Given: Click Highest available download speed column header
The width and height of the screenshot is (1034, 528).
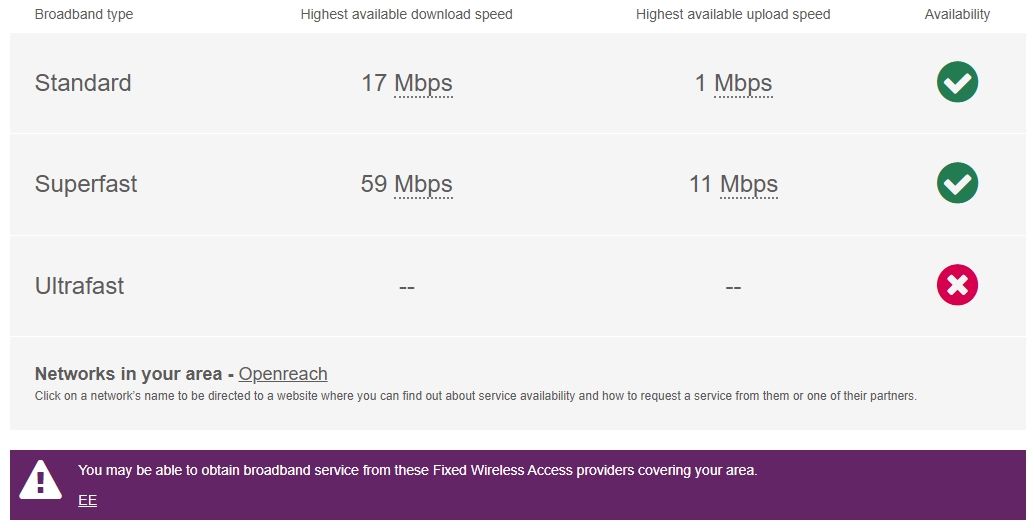Looking at the screenshot, I should 406,15.
